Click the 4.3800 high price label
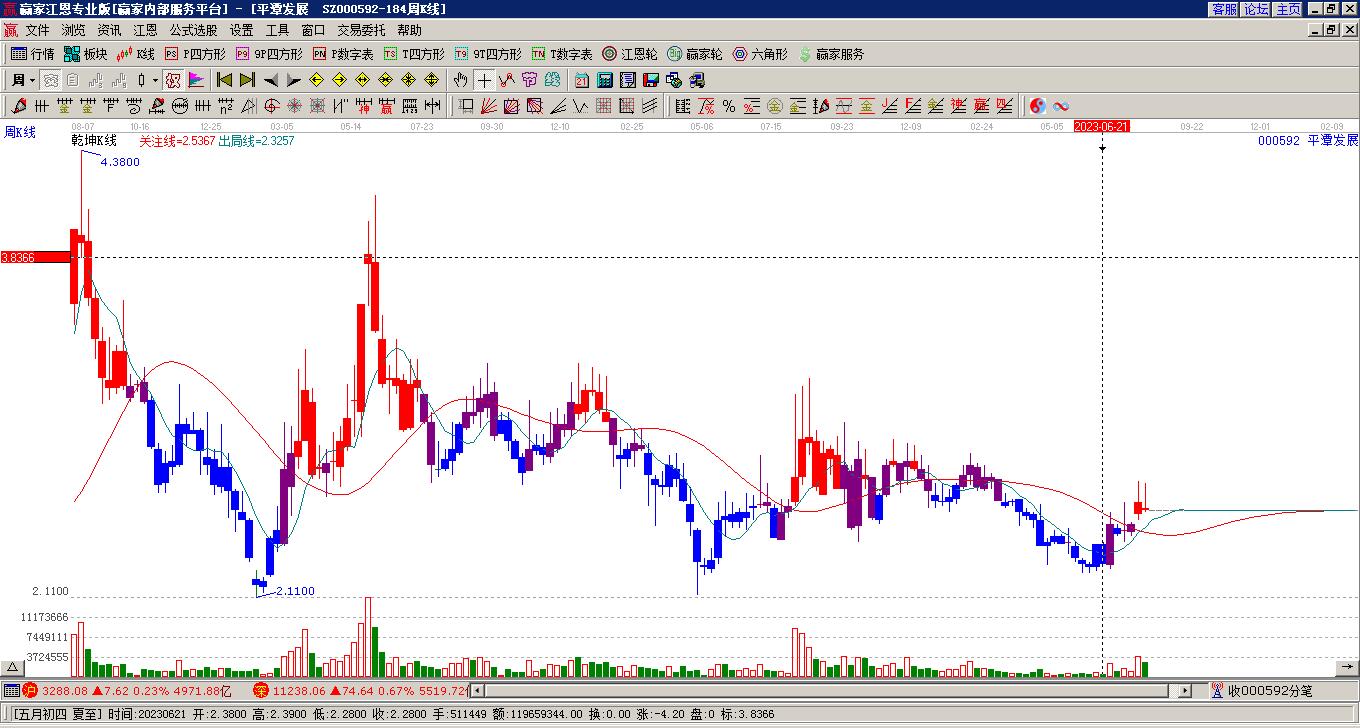Viewport: 1360px width, 728px height. pos(120,162)
